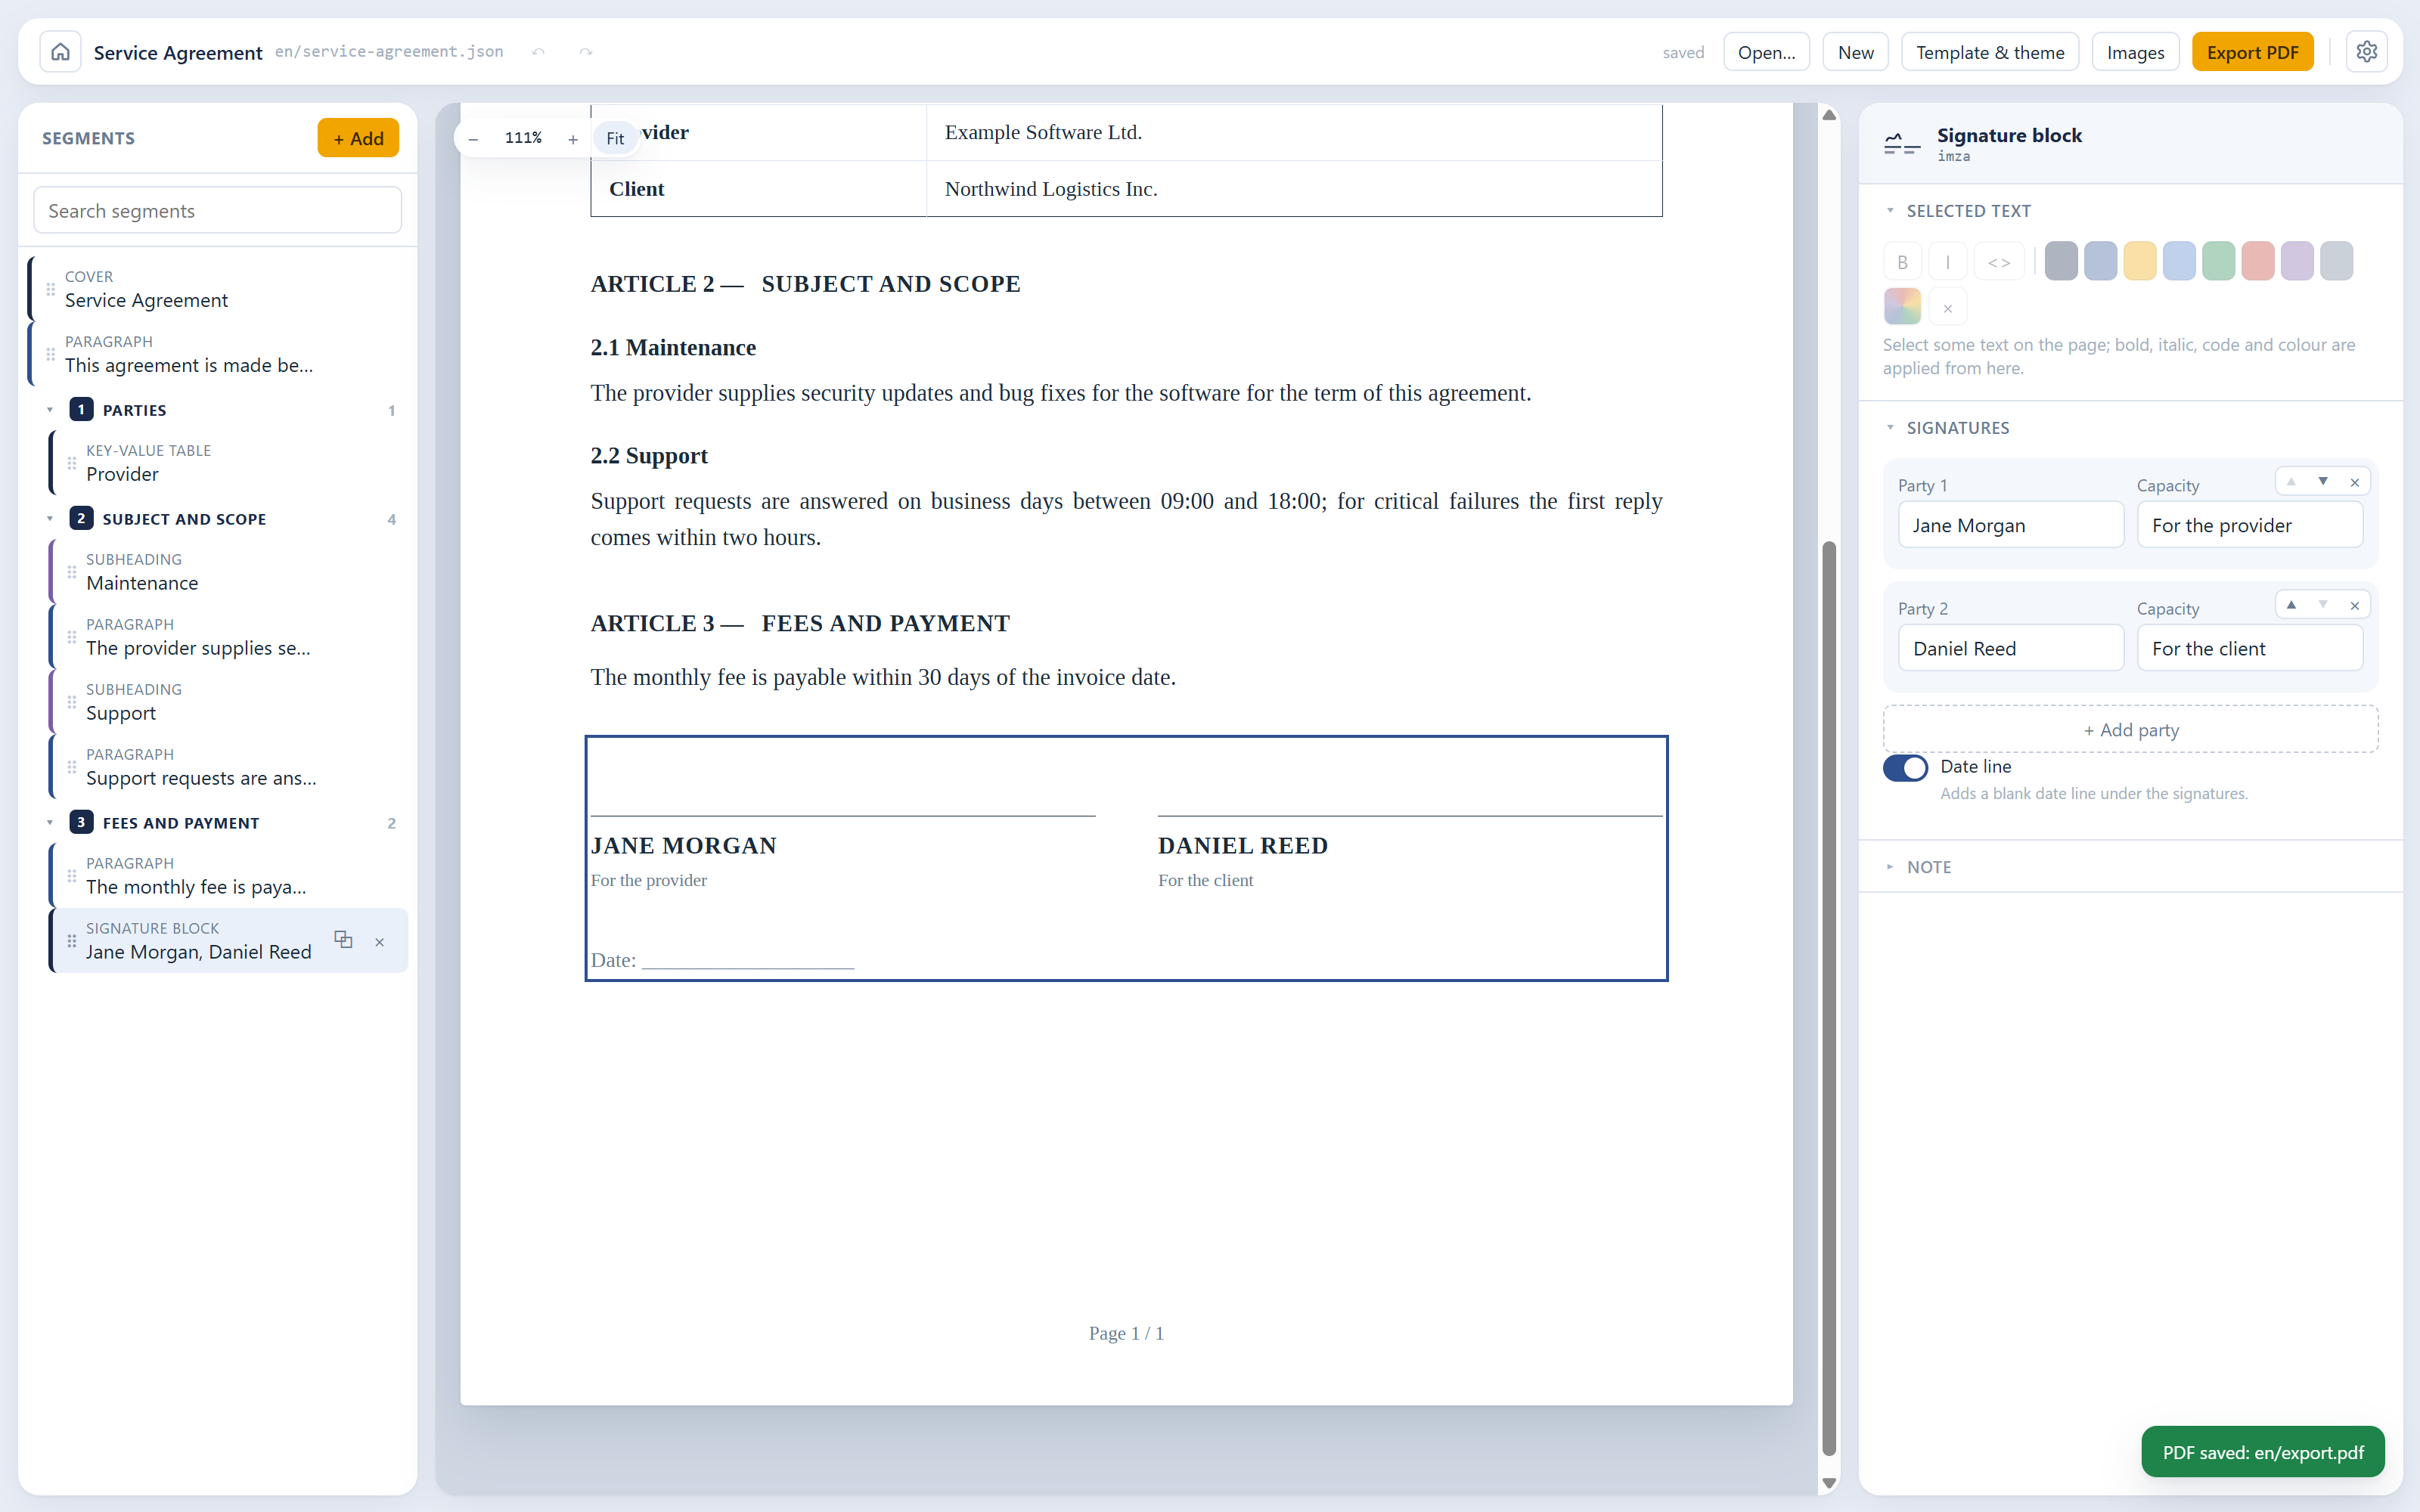
Task: Open the Images menu
Action: point(2135,52)
